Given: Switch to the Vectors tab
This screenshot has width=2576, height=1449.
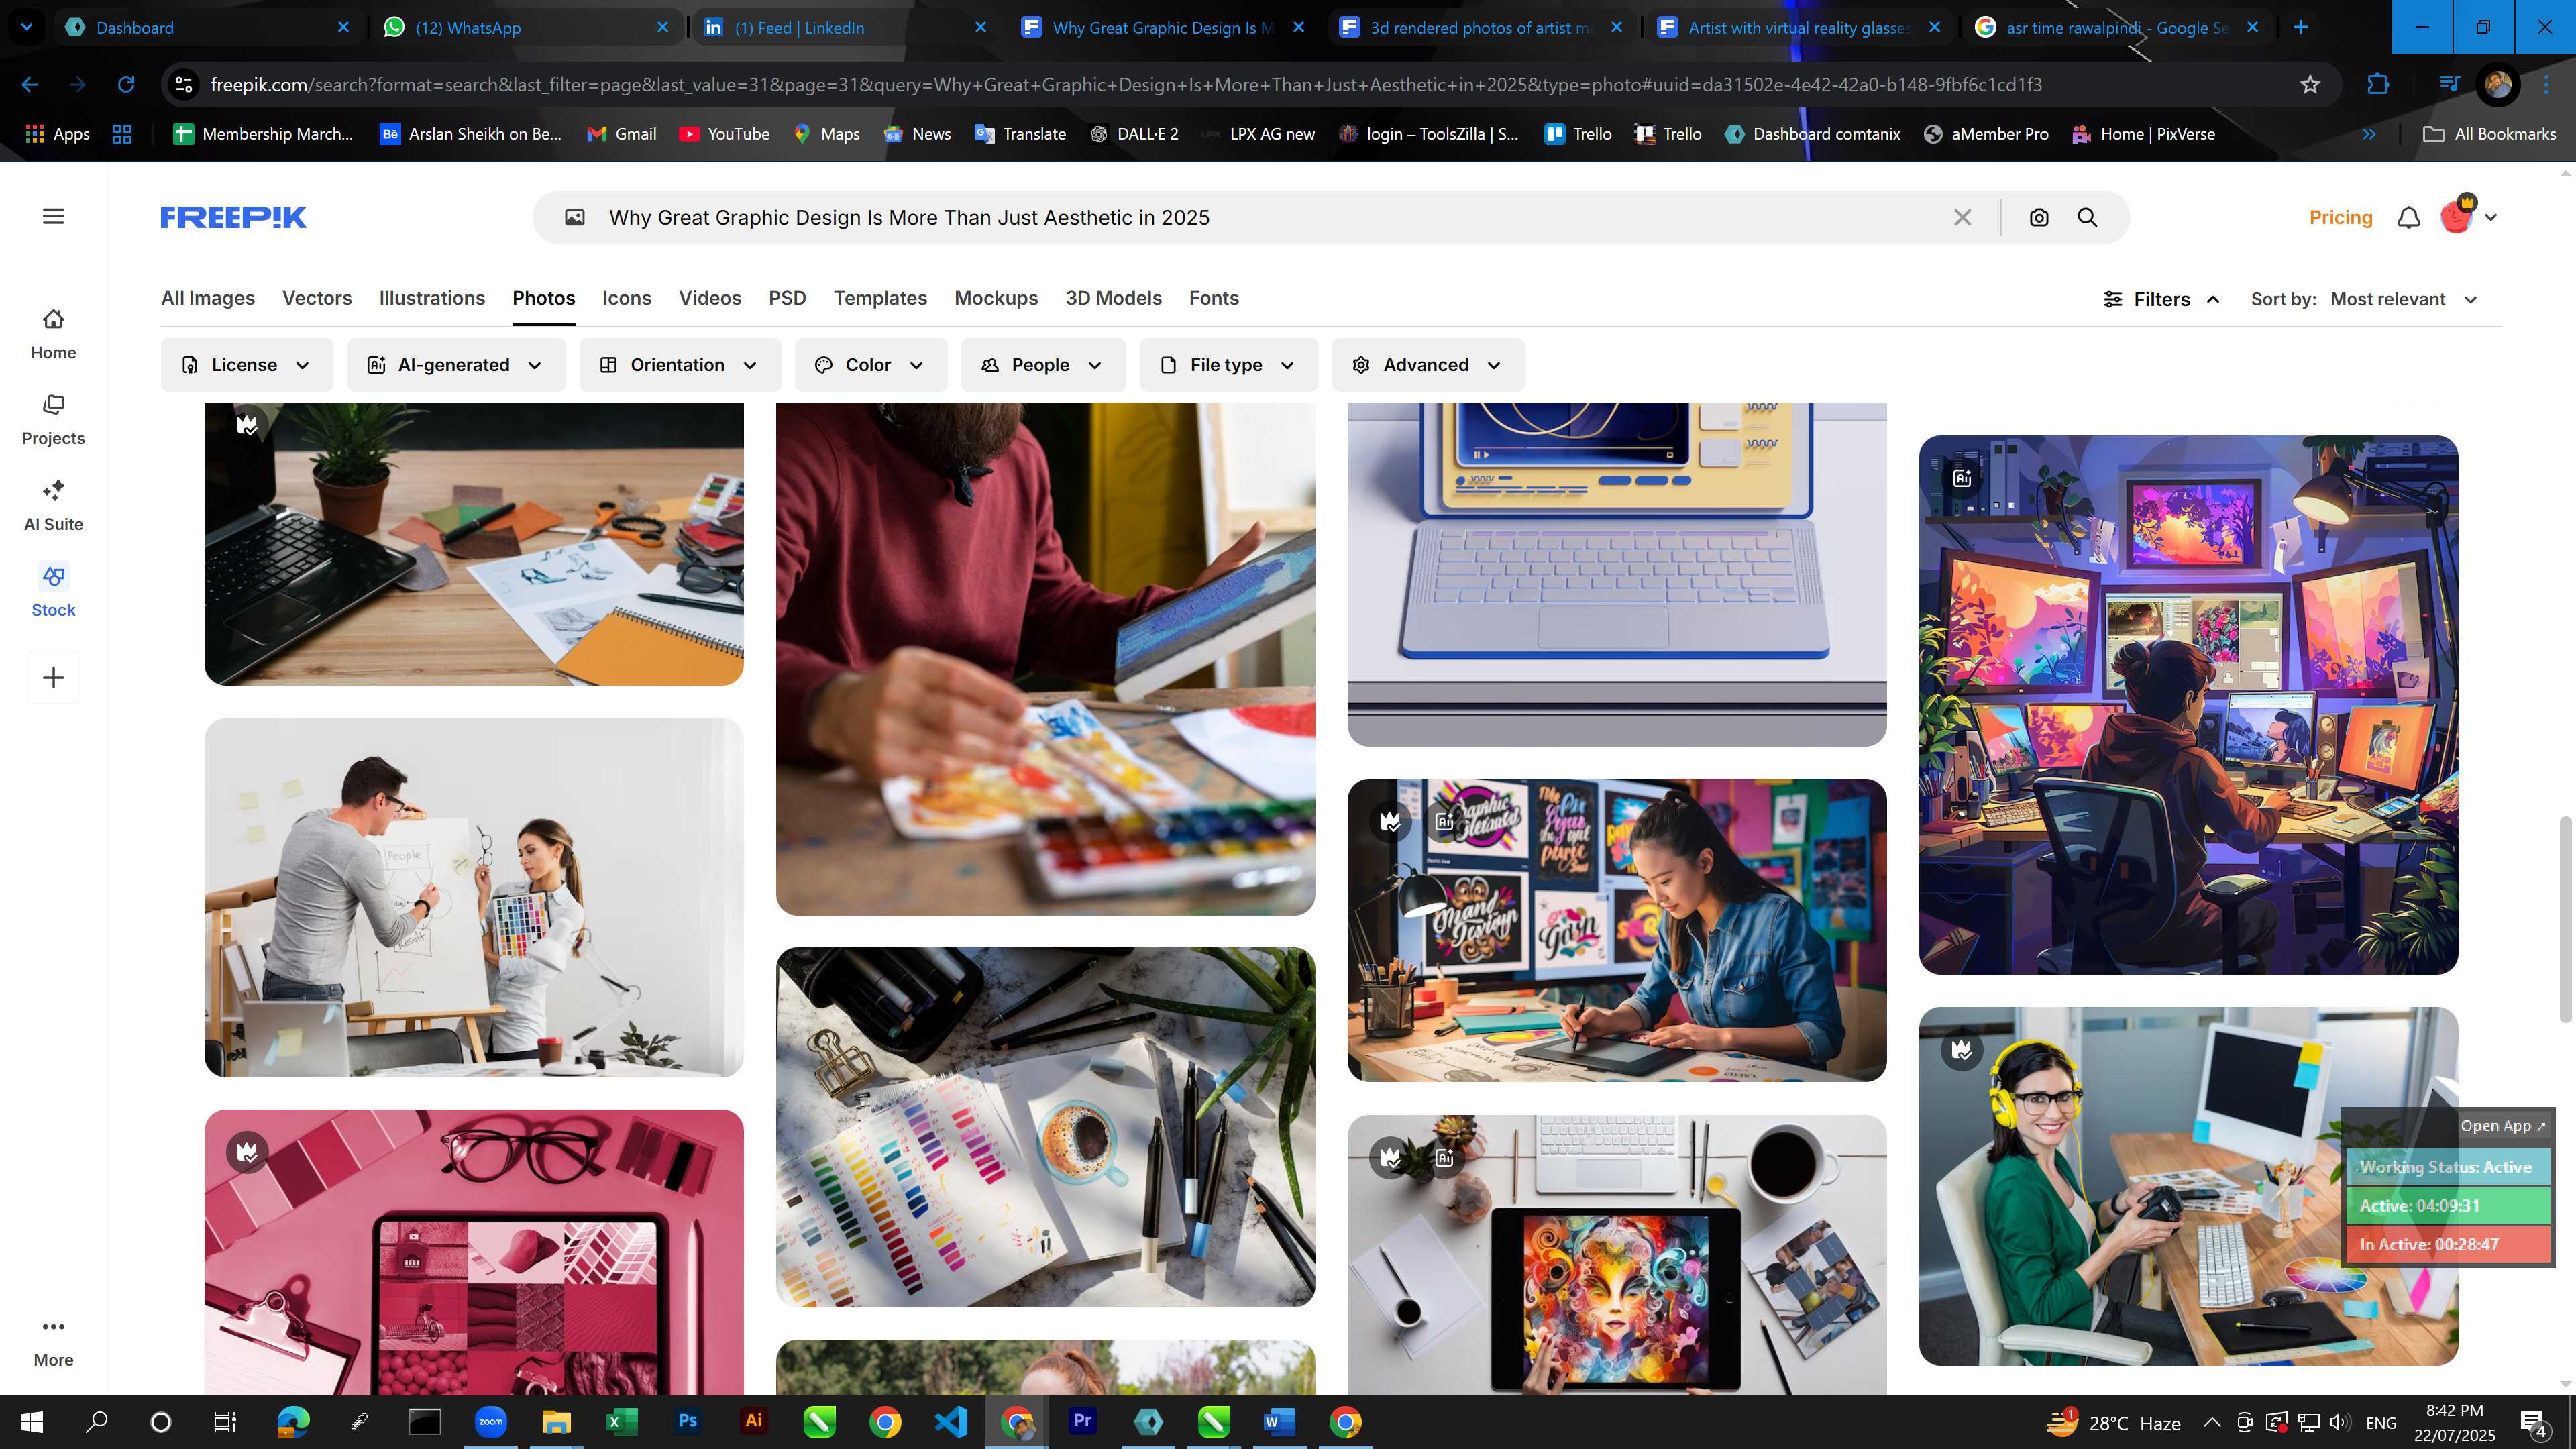Looking at the screenshot, I should (x=317, y=298).
